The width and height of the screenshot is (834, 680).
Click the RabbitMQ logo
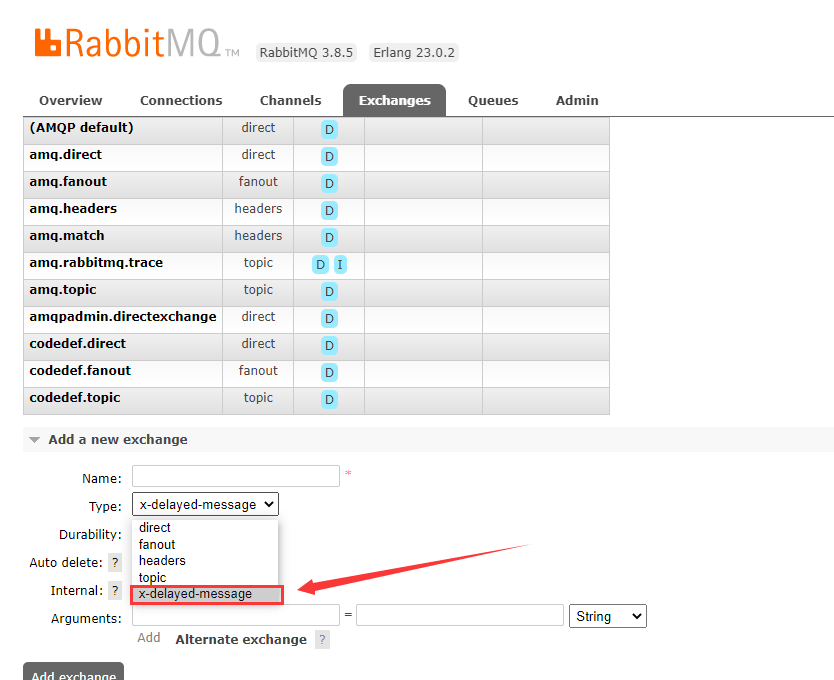click(136, 43)
